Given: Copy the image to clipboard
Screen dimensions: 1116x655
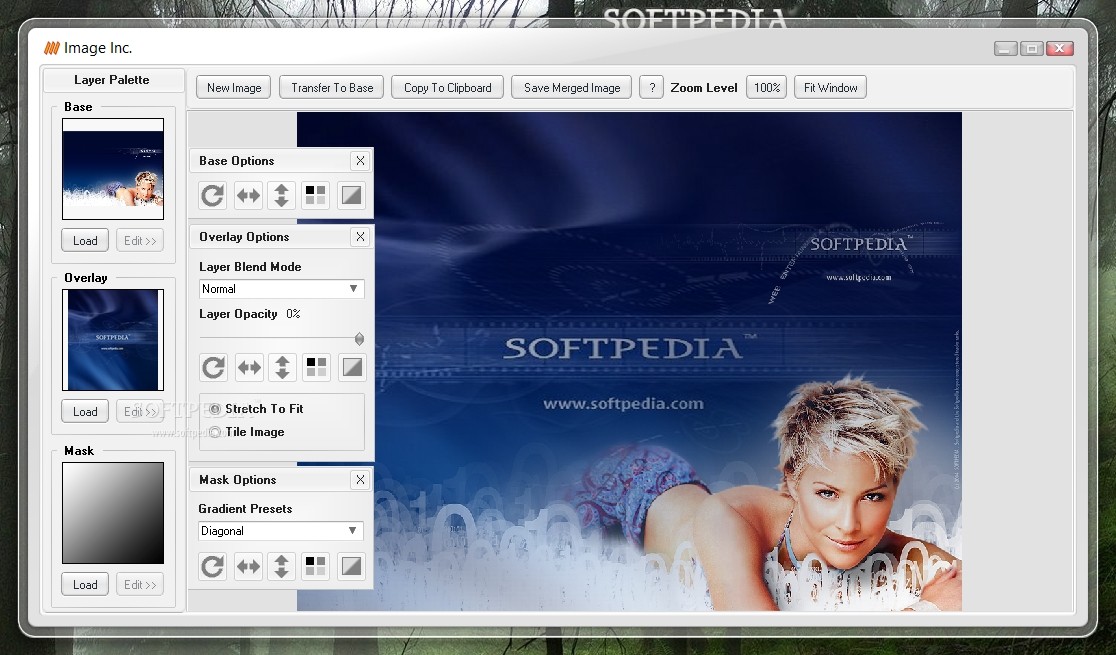Looking at the screenshot, I should [x=448, y=88].
